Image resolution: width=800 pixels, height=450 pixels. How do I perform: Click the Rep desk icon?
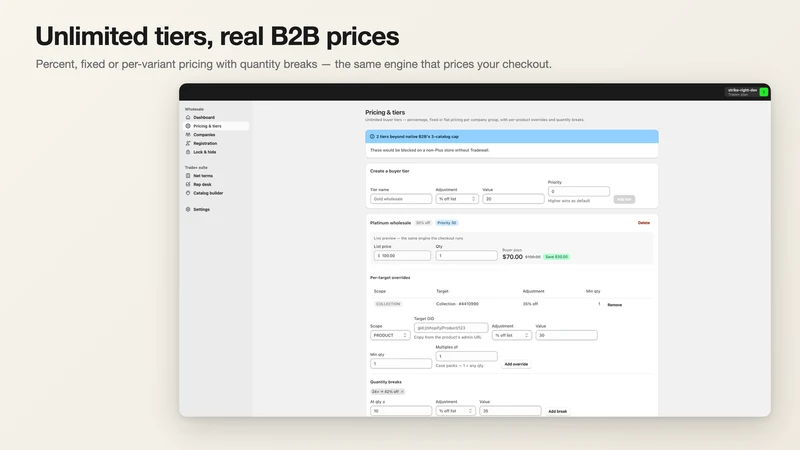(x=188, y=184)
